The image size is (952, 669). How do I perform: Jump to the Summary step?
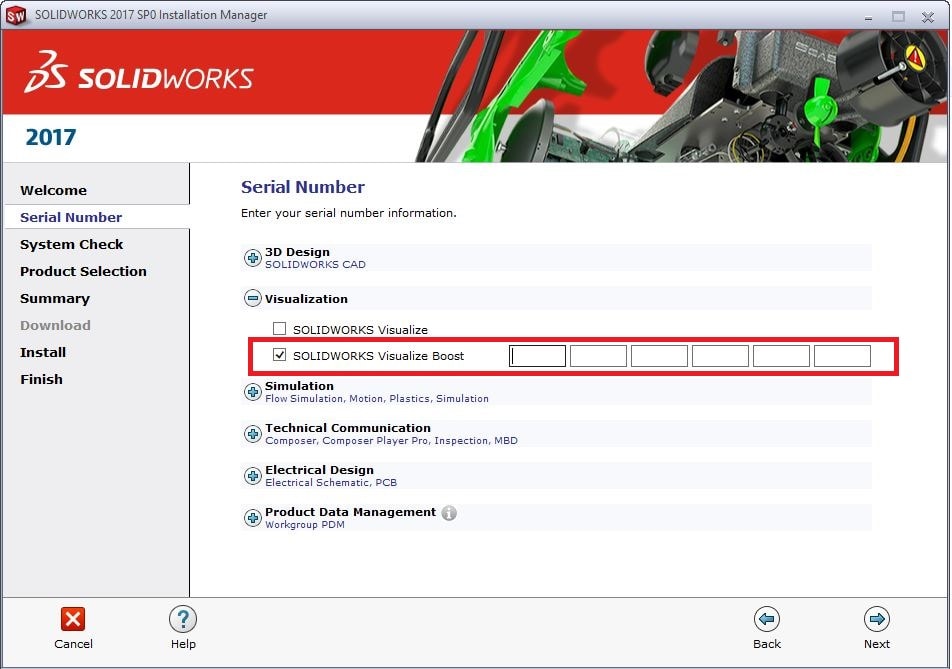(55, 299)
